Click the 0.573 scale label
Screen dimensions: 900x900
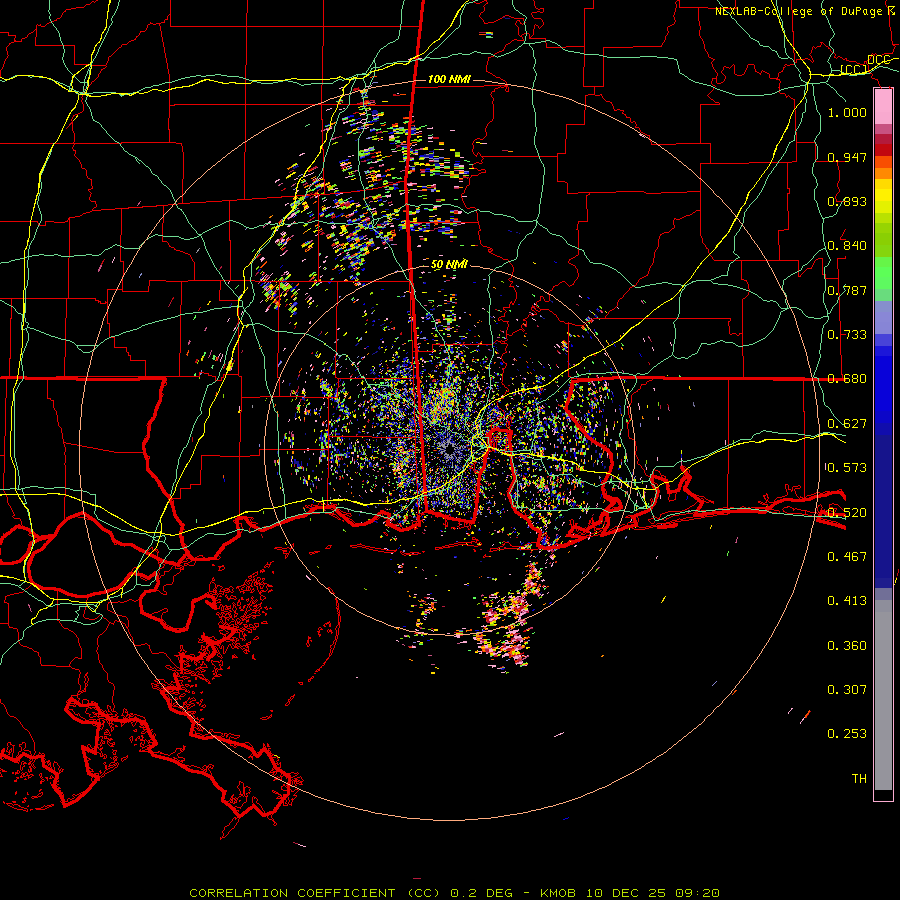(x=847, y=468)
